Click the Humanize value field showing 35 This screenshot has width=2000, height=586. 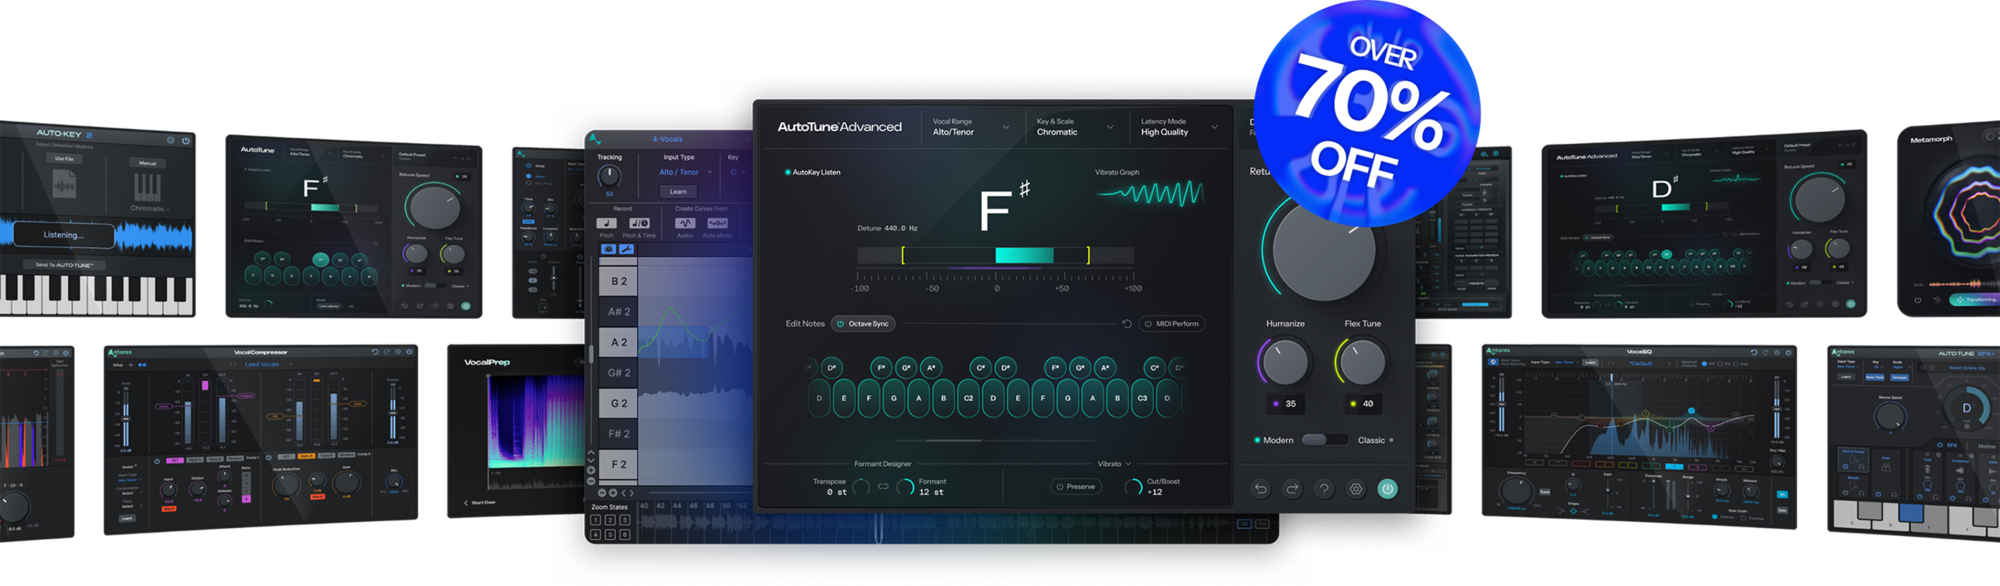click(x=1285, y=404)
